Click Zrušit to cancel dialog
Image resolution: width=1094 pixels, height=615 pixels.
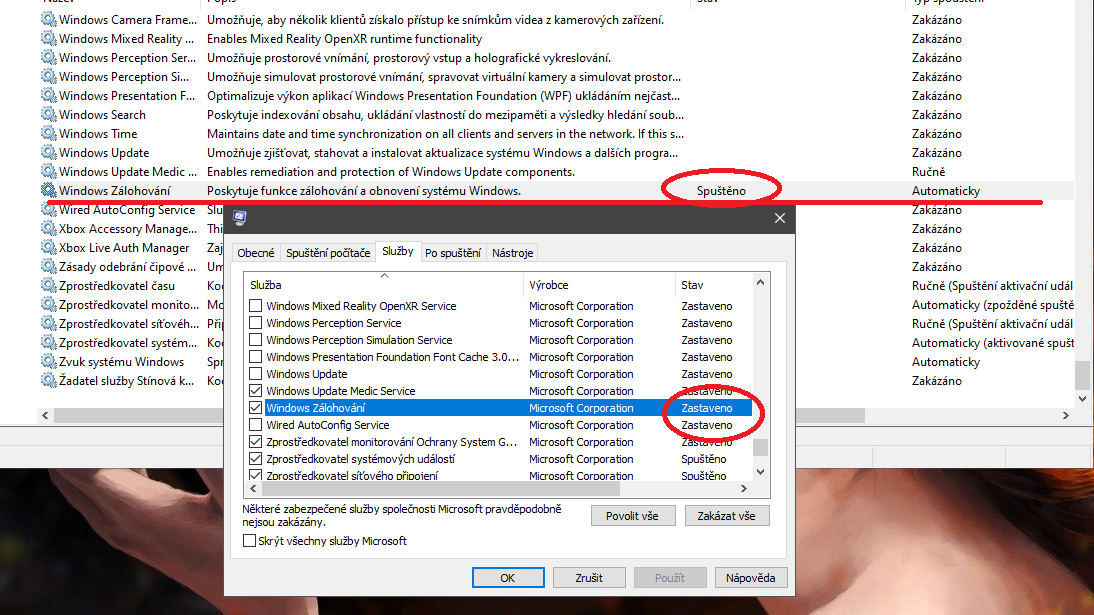[589, 577]
